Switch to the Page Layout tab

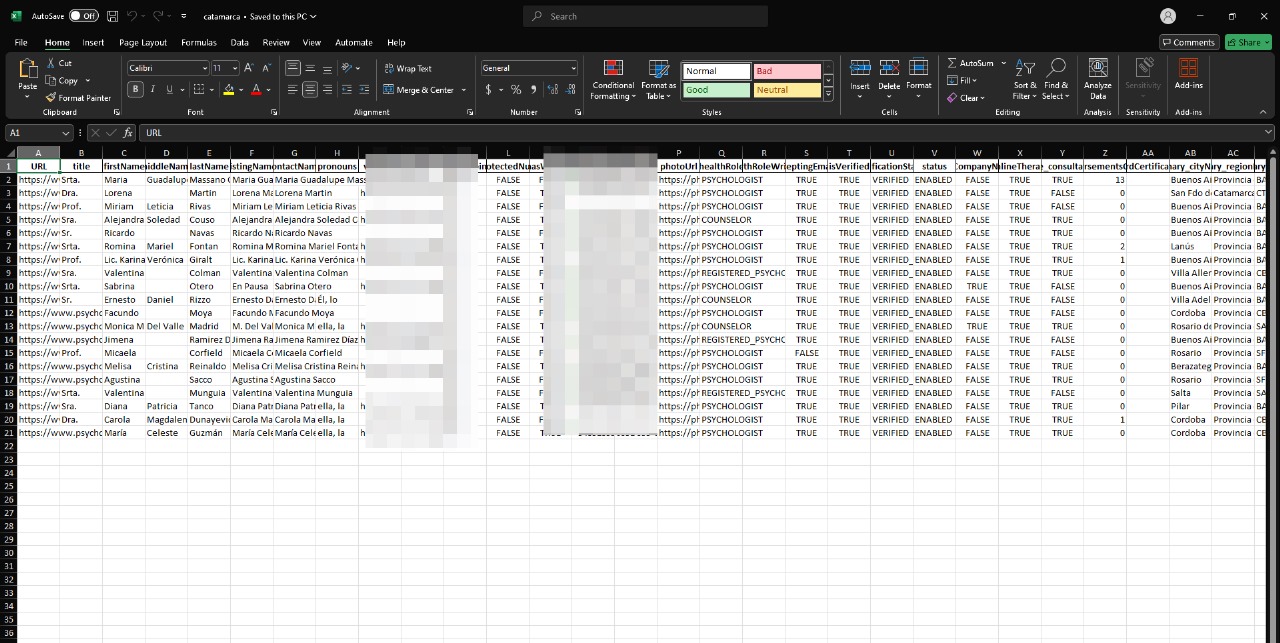pos(143,43)
